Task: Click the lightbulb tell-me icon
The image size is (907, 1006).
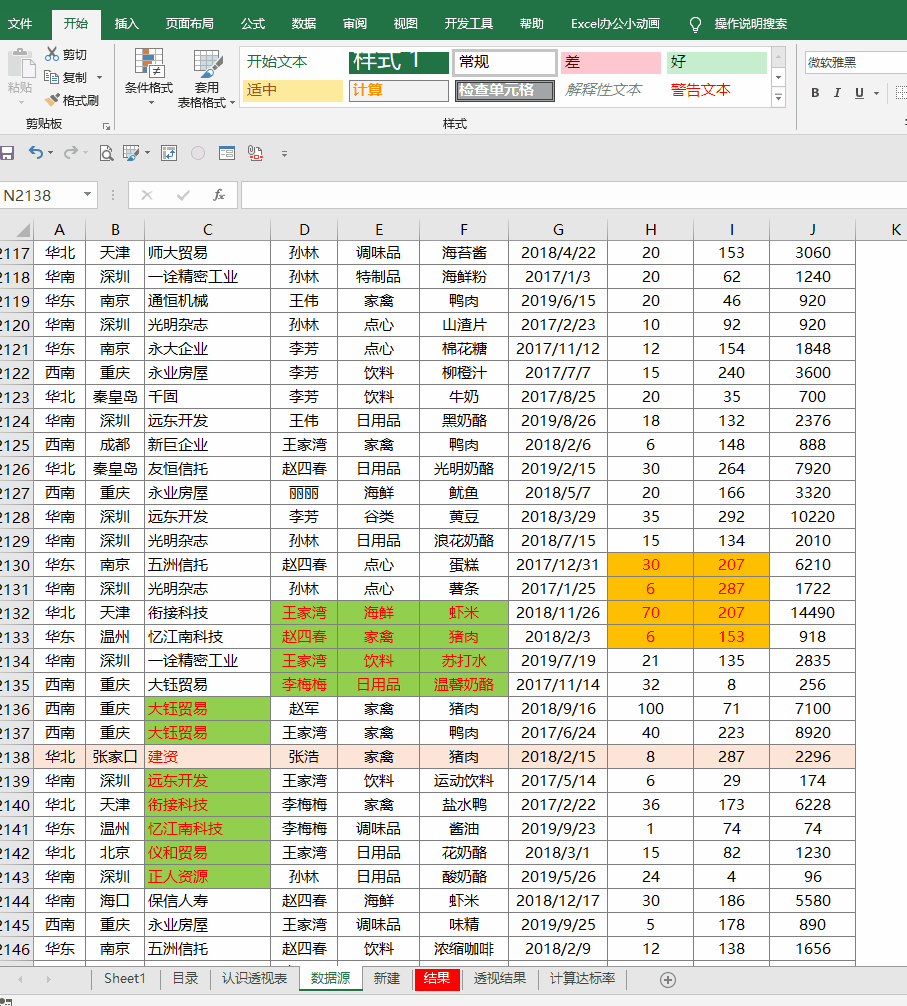Action: click(x=695, y=24)
